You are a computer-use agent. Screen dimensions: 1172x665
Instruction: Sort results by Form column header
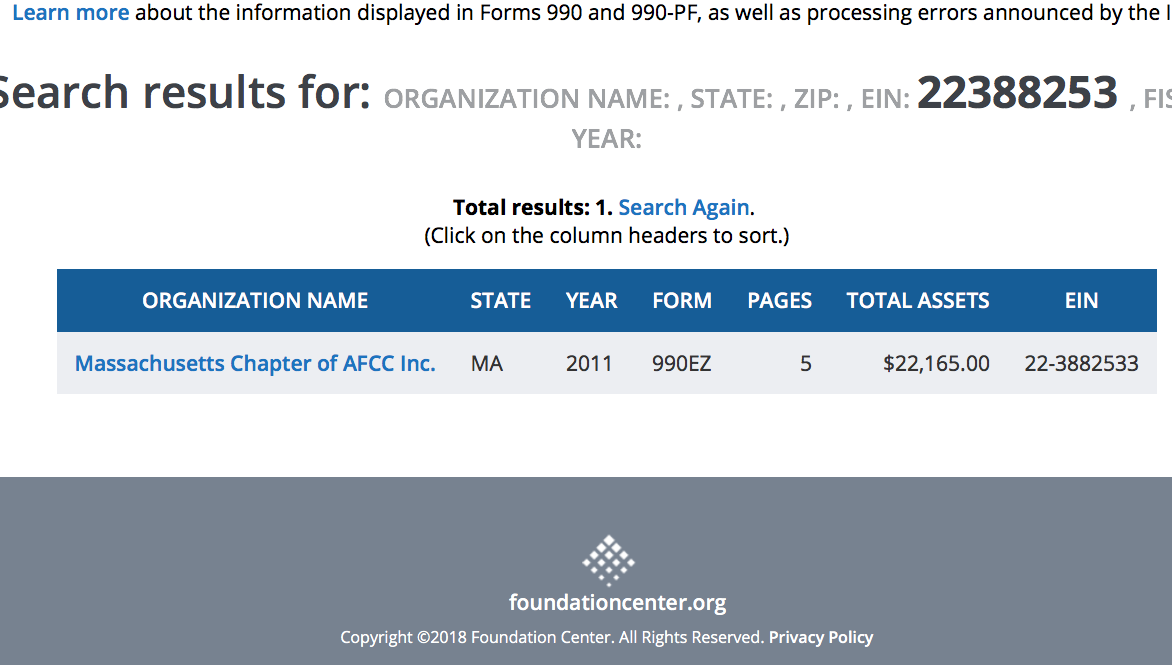(x=682, y=301)
